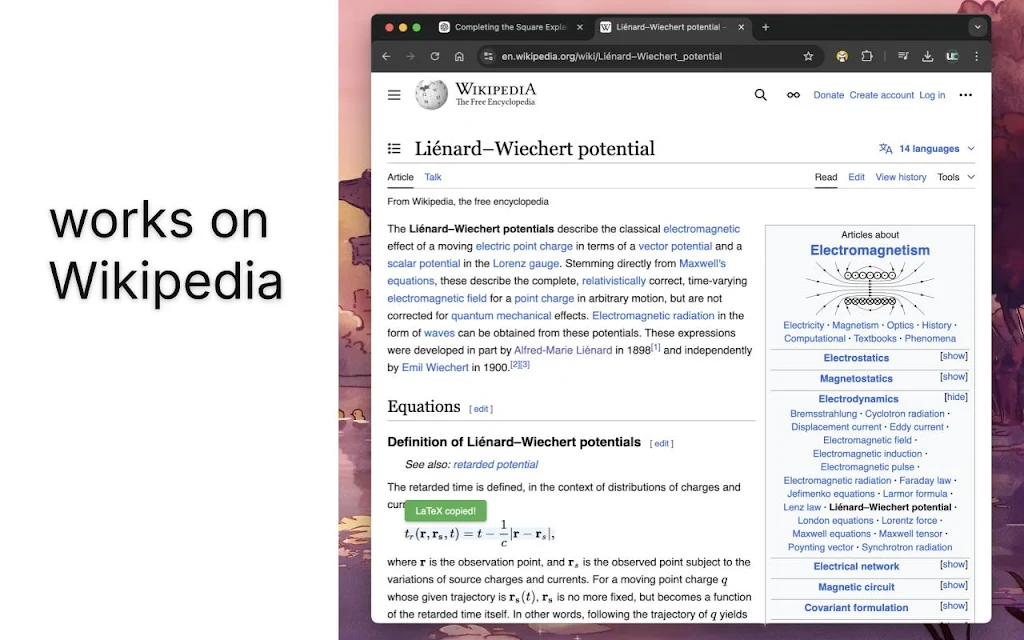The height and width of the screenshot is (640, 1024).
Task: Open tab search dropdown arrow
Action: click(x=977, y=27)
